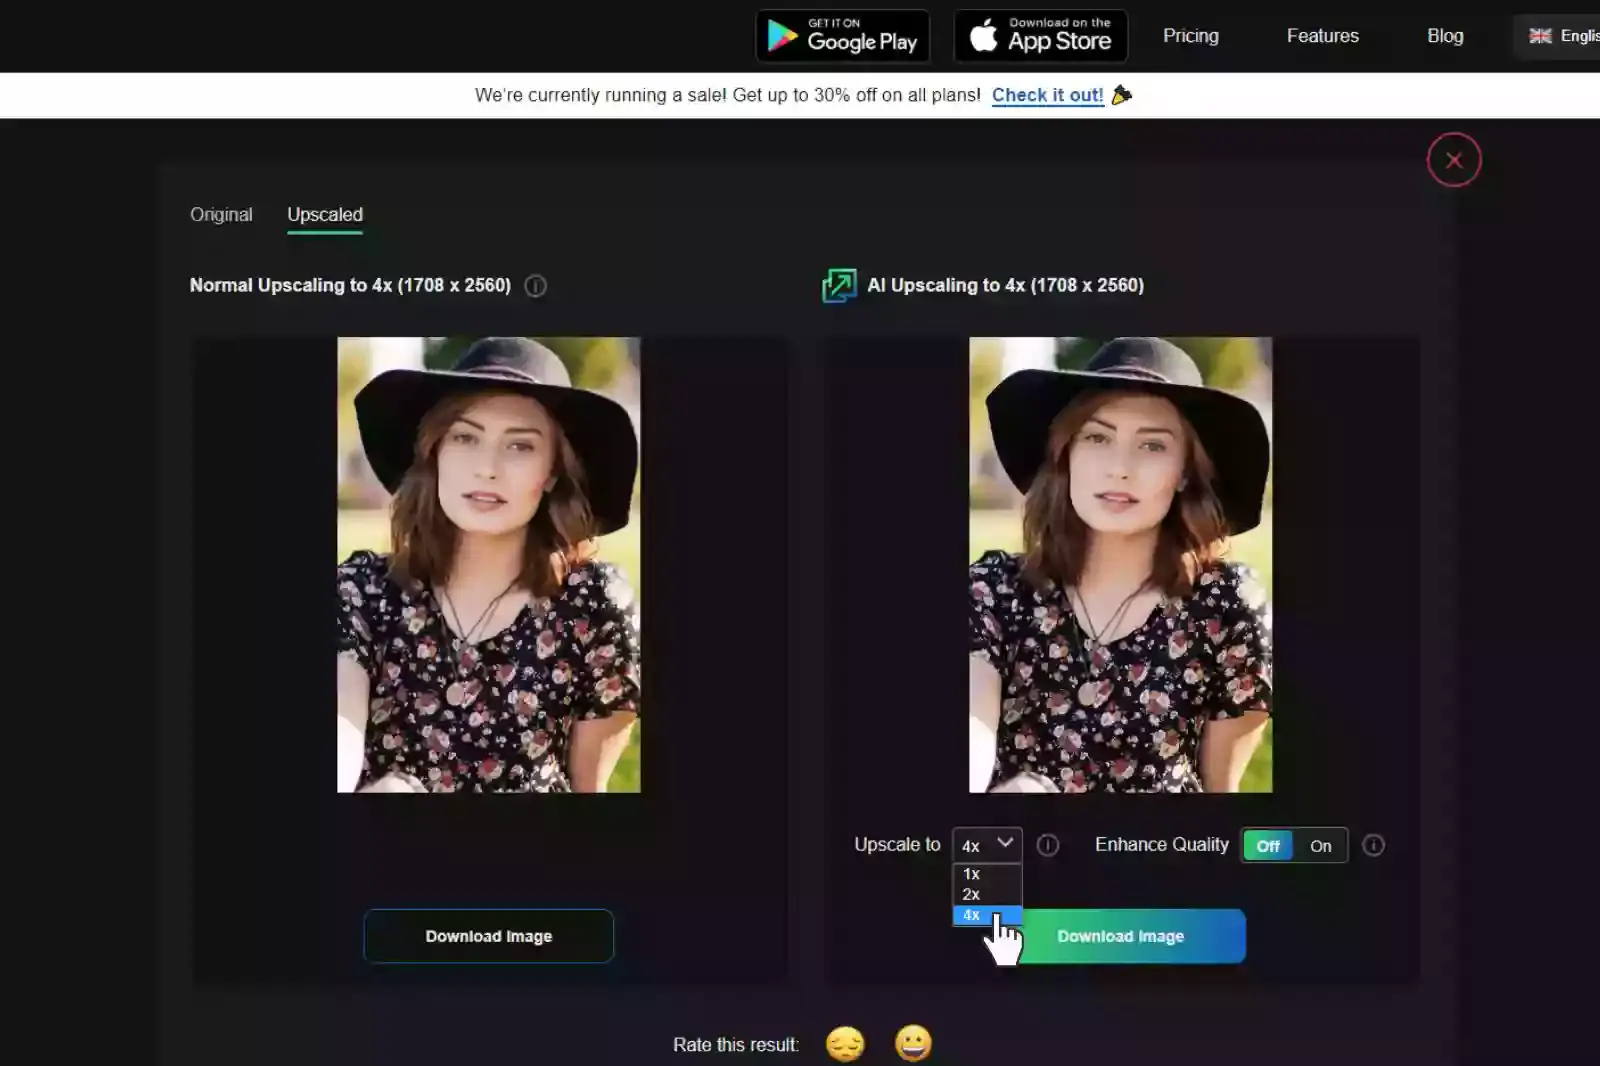Select 2x in the upscale list
Viewport: 1600px width, 1066px height.
(x=987, y=895)
